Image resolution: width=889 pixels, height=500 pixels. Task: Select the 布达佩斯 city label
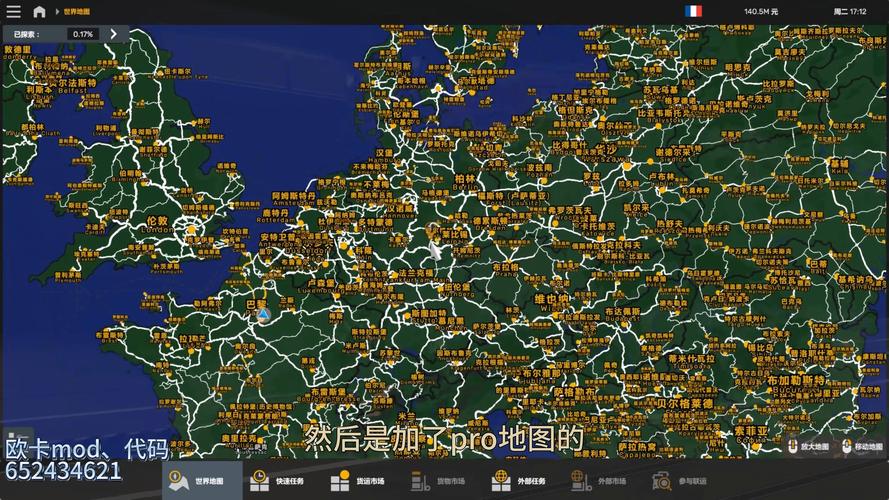[x=622, y=312]
